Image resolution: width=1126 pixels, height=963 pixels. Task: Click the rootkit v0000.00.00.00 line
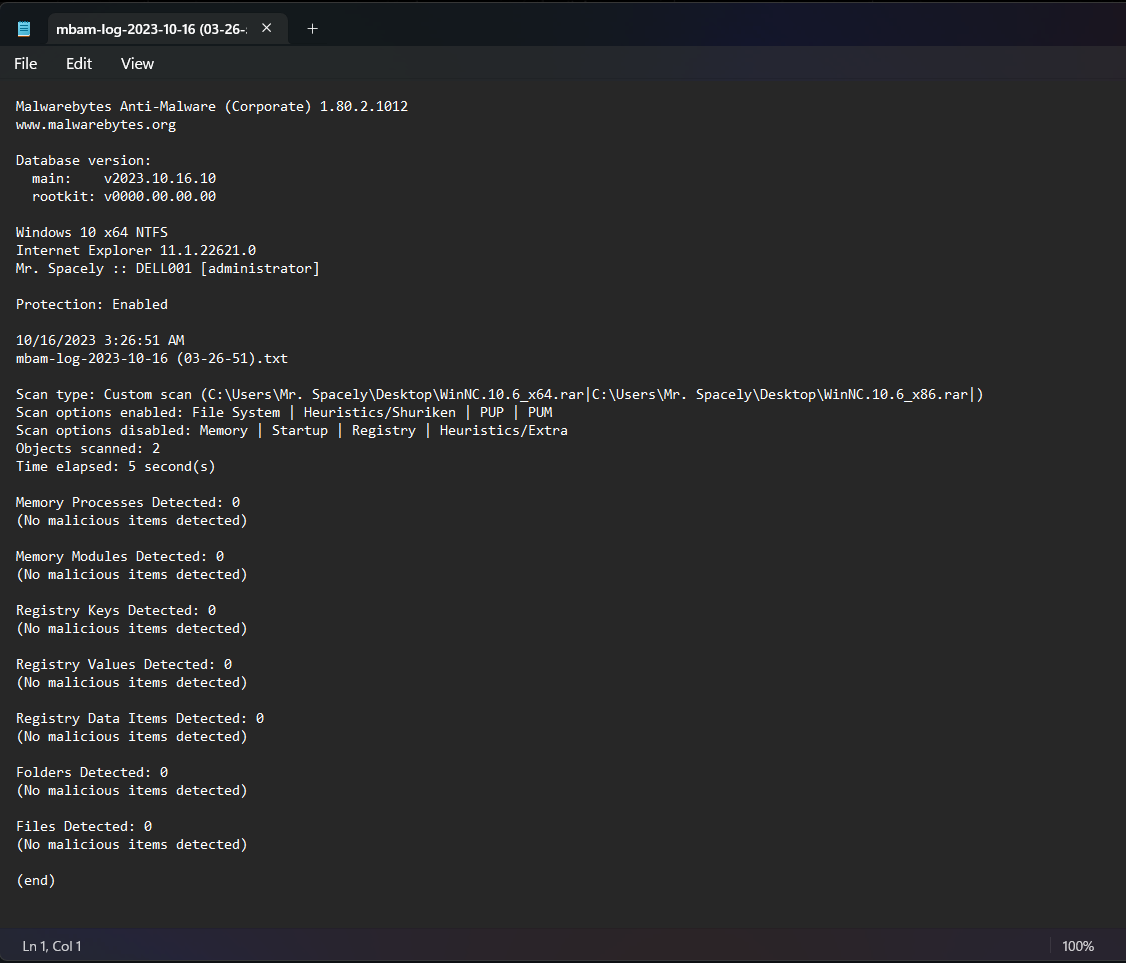click(x=124, y=197)
